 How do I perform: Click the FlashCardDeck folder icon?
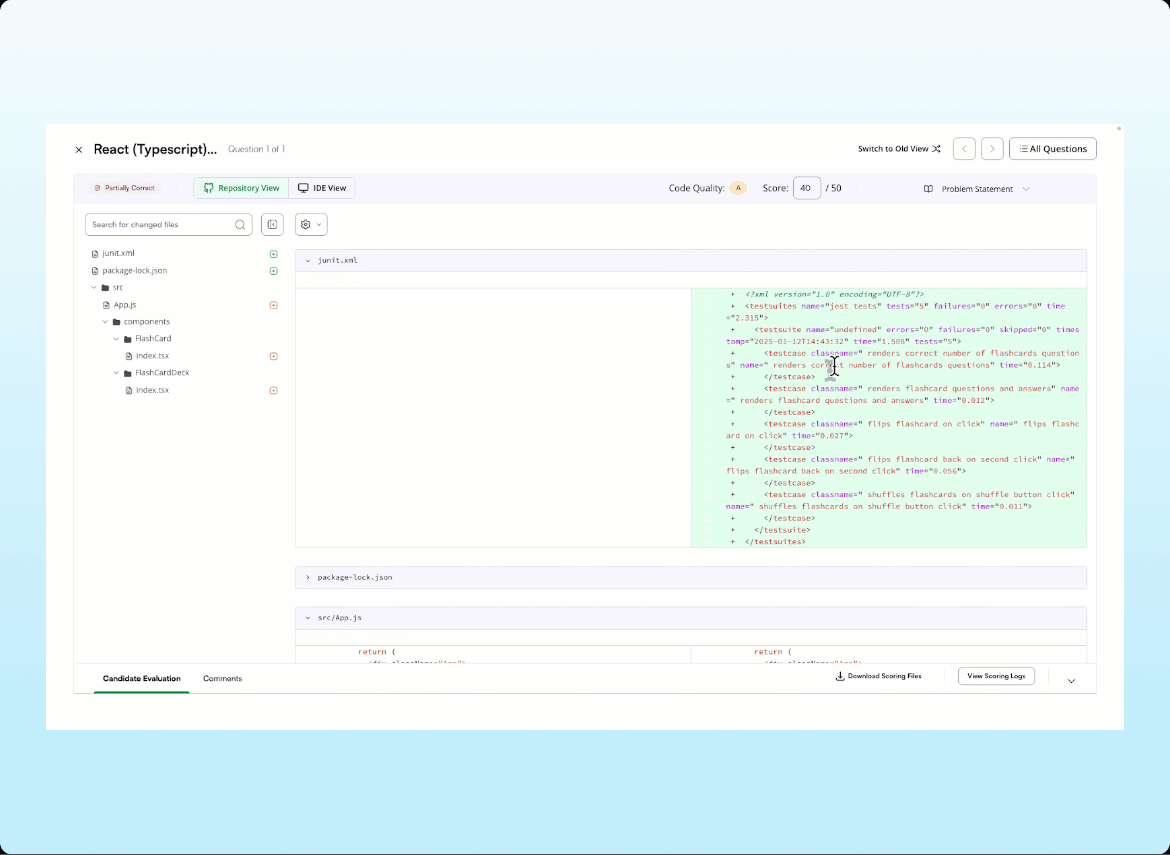pyautogui.click(x=128, y=374)
